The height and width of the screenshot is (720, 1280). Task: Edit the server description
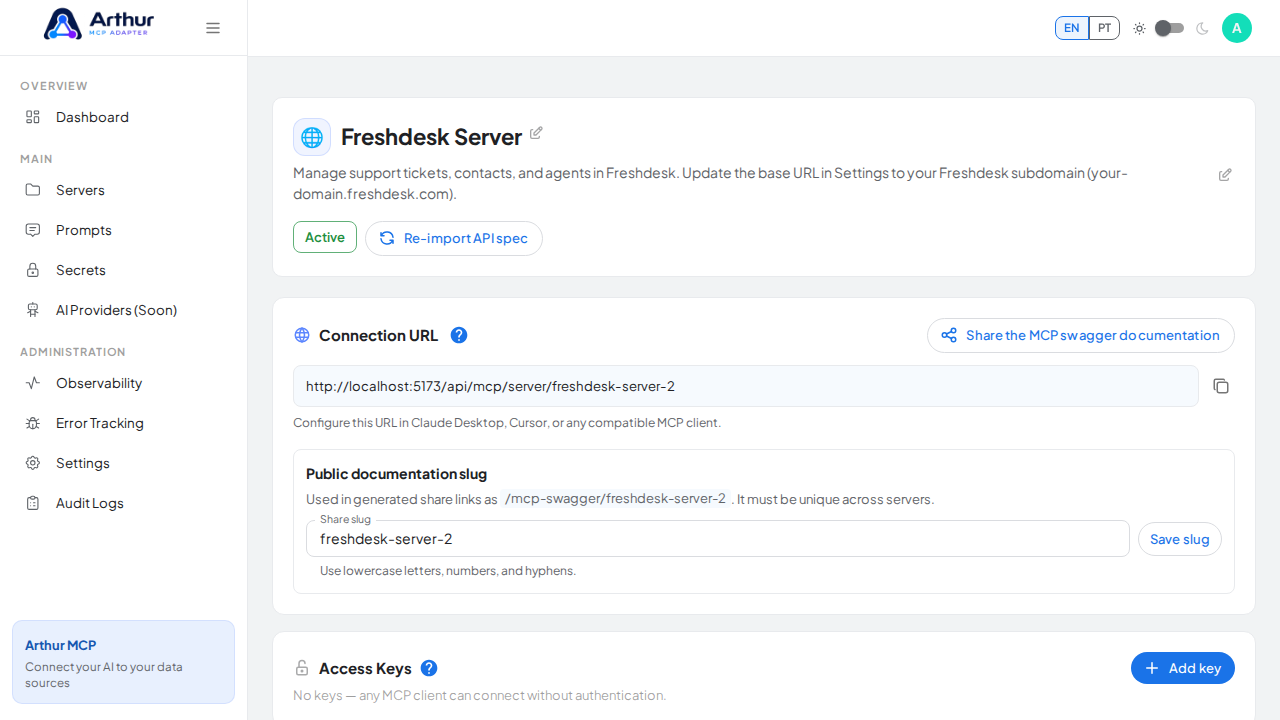[x=1225, y=175]
